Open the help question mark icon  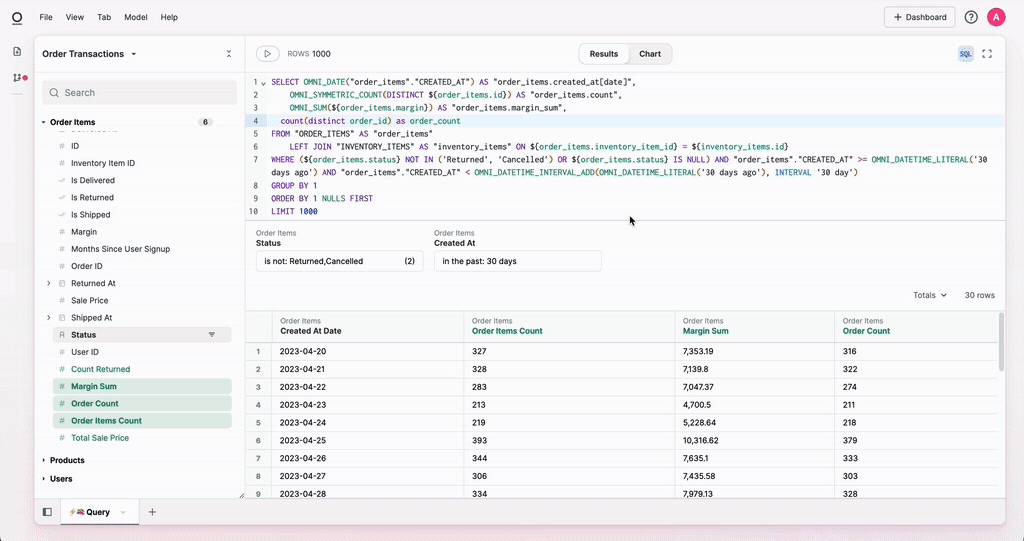coord(971,17)
